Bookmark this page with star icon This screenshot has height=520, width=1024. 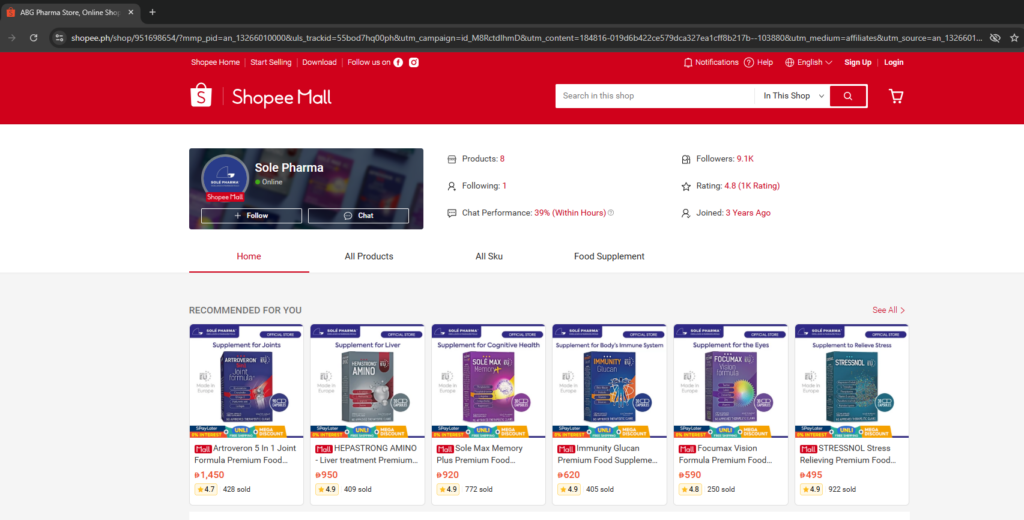(x=1014, y=37)
